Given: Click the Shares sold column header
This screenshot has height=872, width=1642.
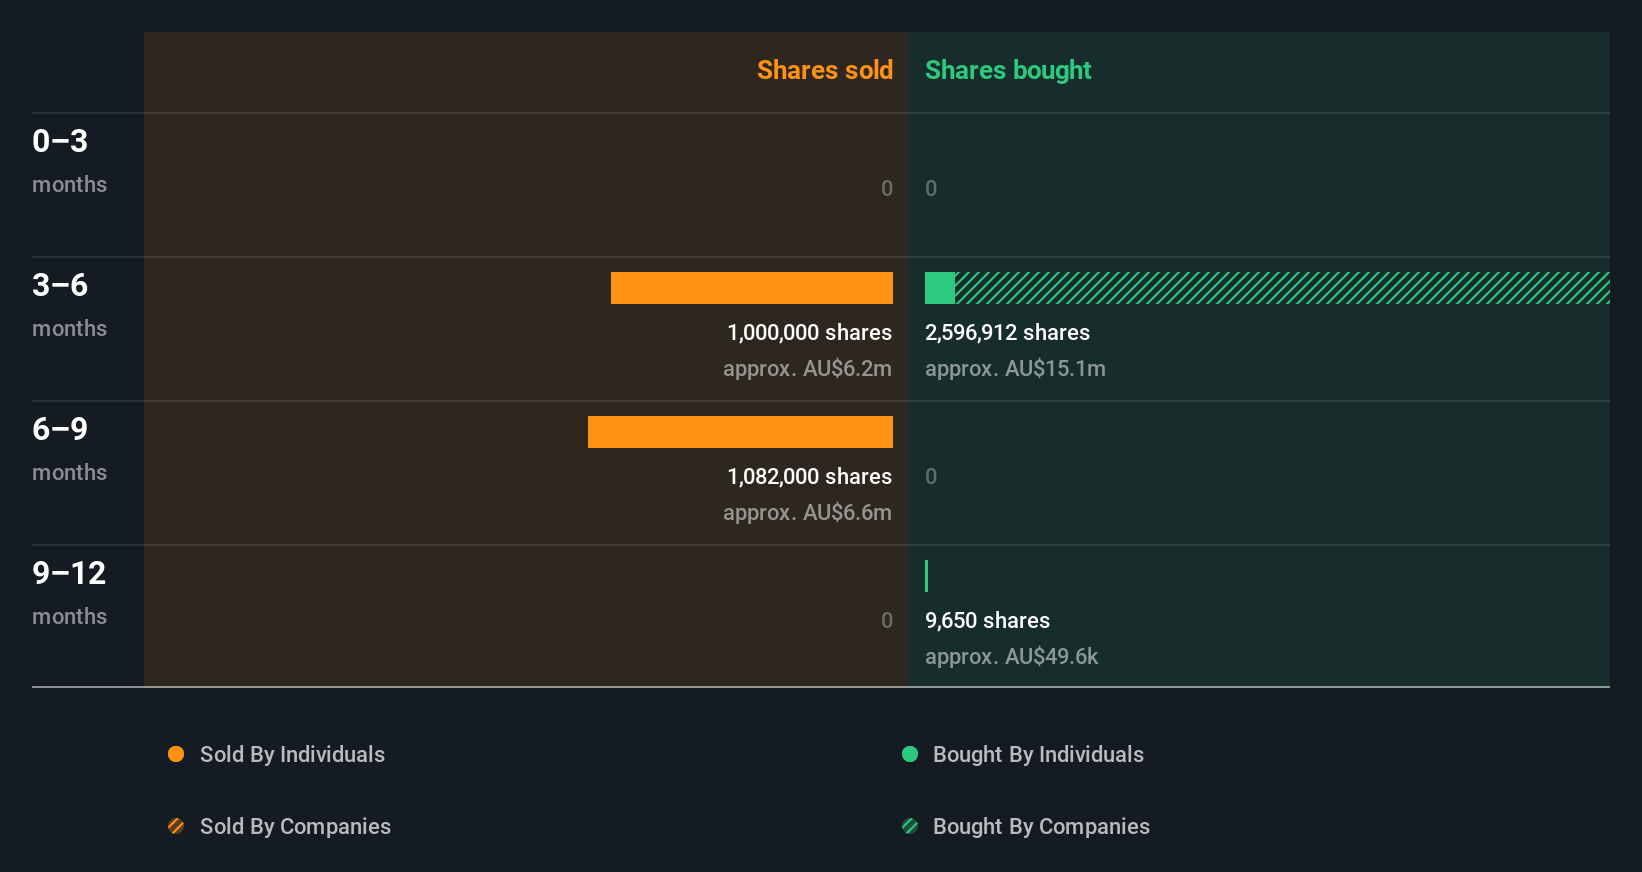Looking at the screenshot, I should coord(825,70).
